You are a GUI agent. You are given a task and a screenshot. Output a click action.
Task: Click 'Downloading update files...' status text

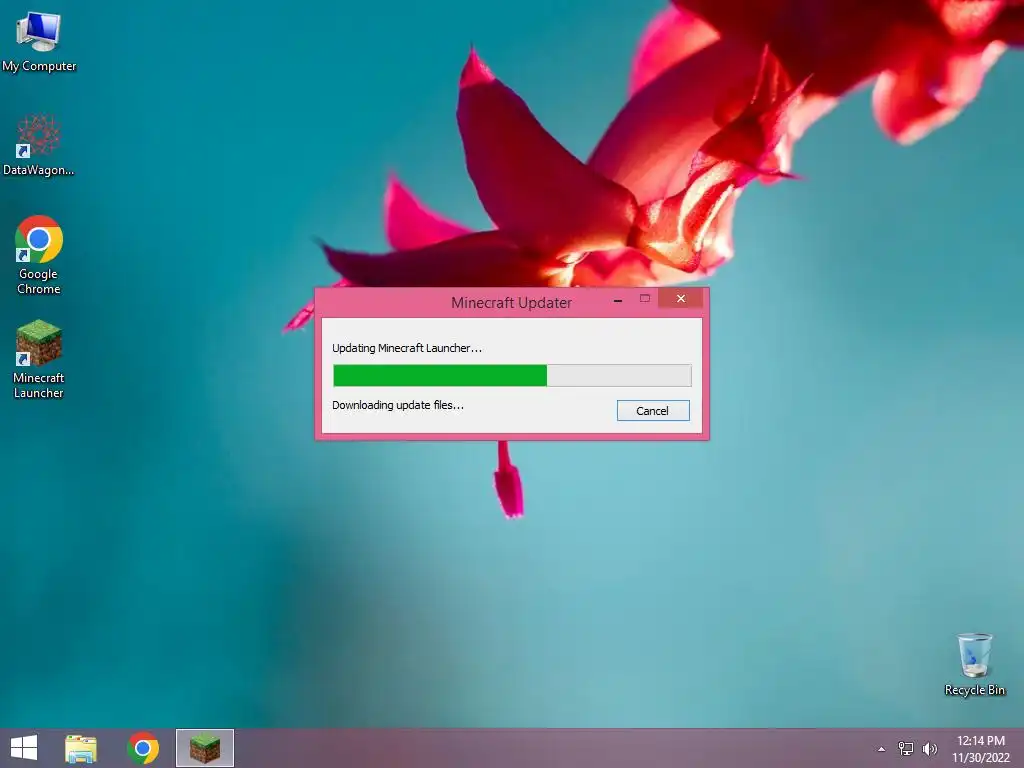click(398, 405)
